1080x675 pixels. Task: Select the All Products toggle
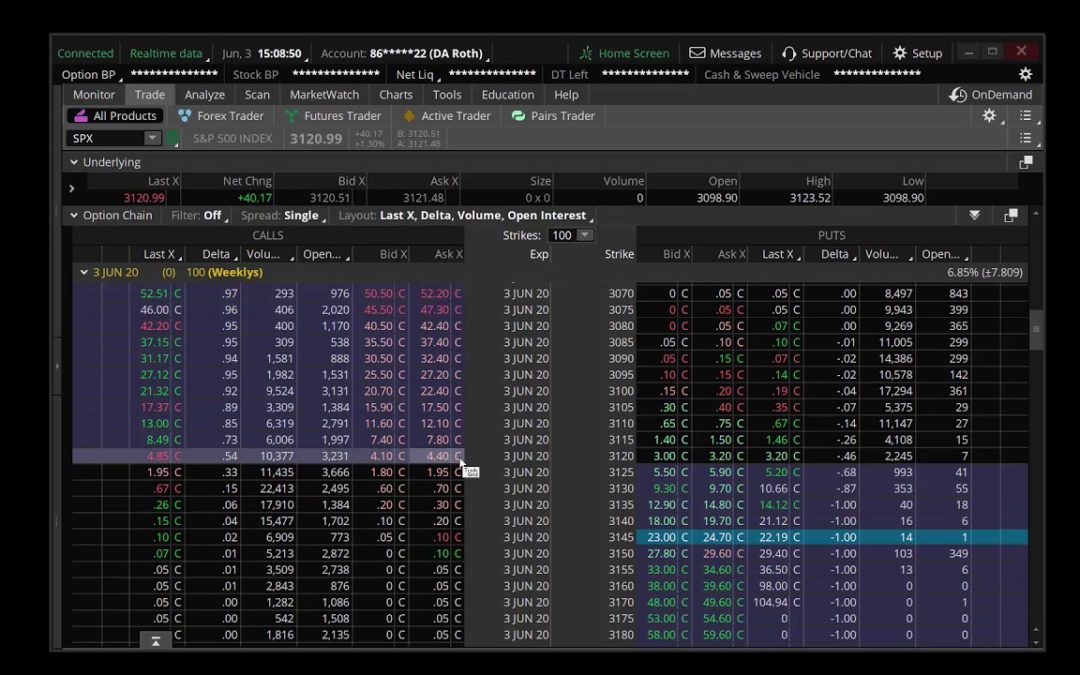[113, 115]
